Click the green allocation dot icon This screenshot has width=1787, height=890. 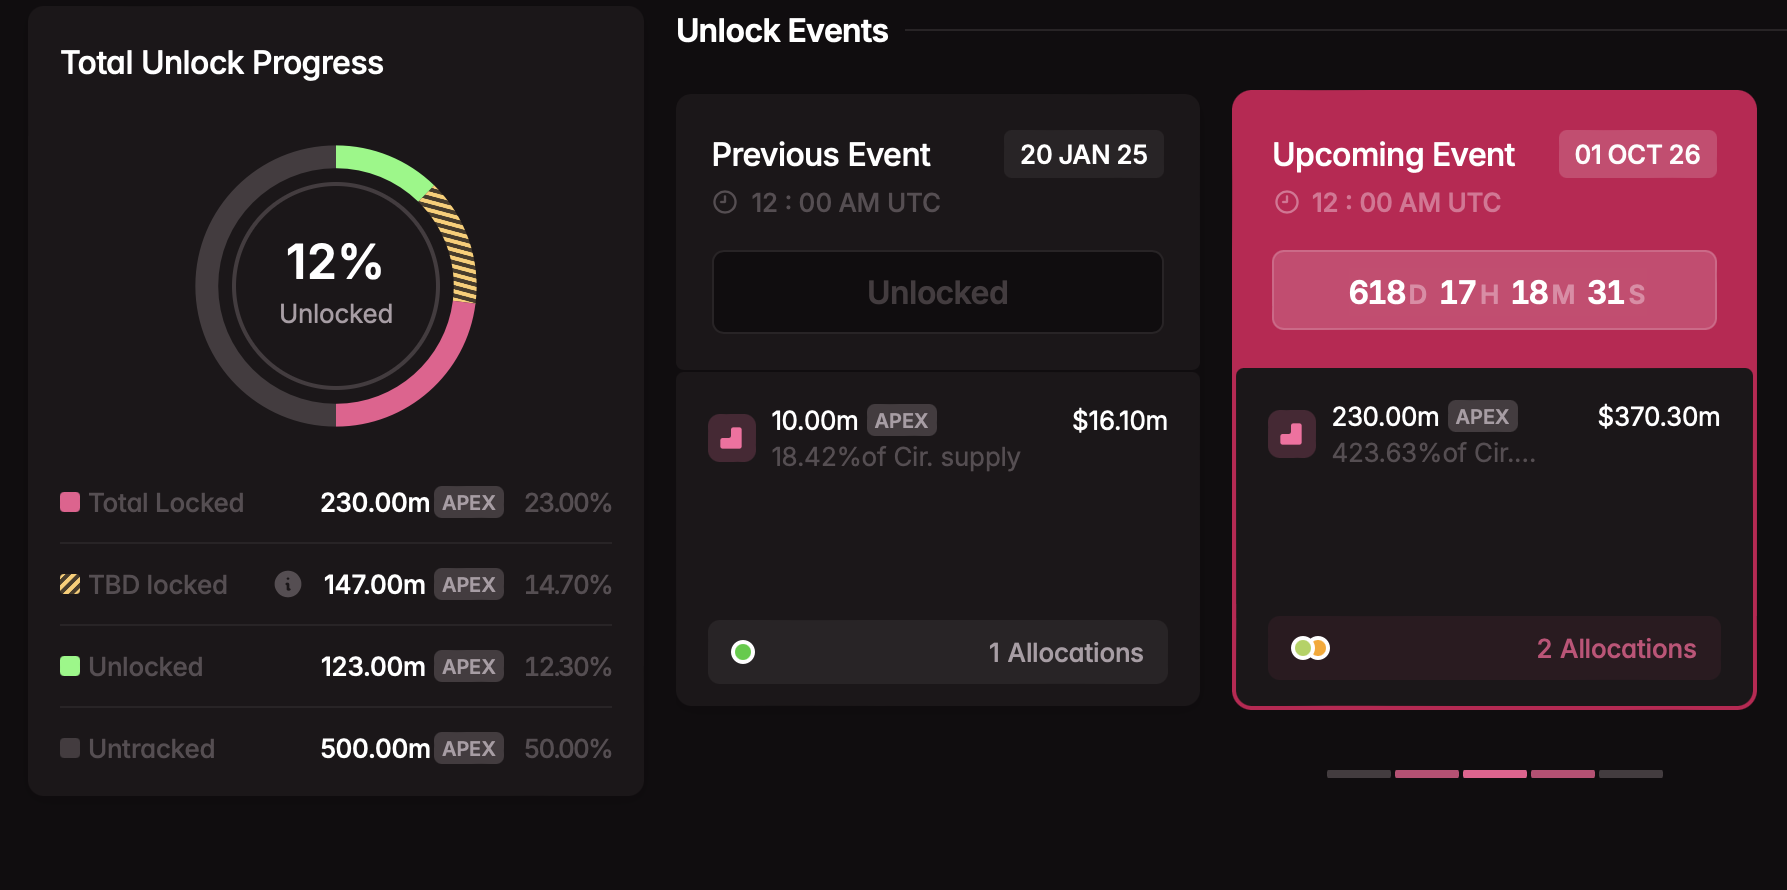click(x=743, y=652)
